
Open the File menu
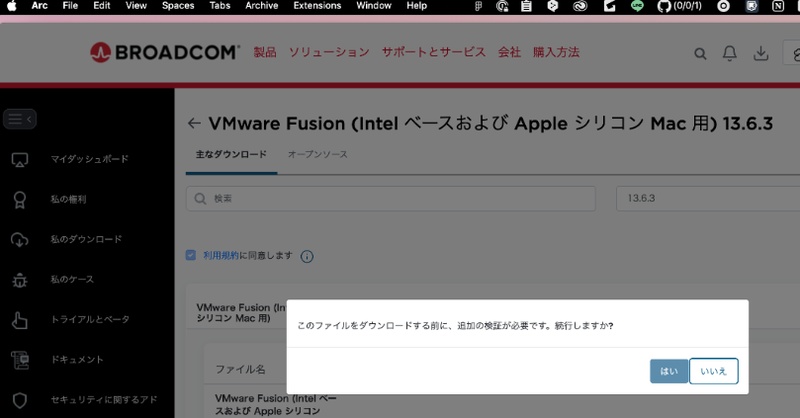pos(70,6)
